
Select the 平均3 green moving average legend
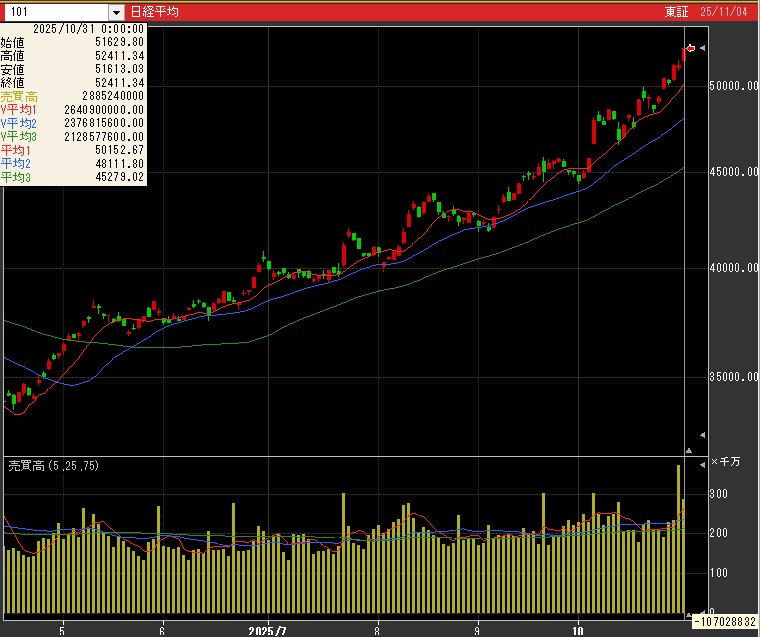click(x=15, y=177)
